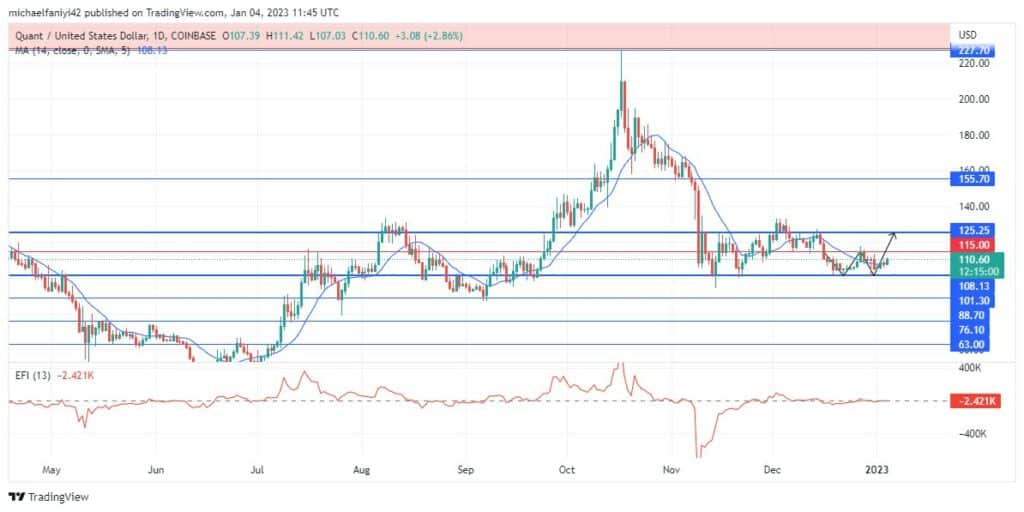1024x512 pixels.
Task: Select the 88.70 price level label
Action: tap(972, 315)
